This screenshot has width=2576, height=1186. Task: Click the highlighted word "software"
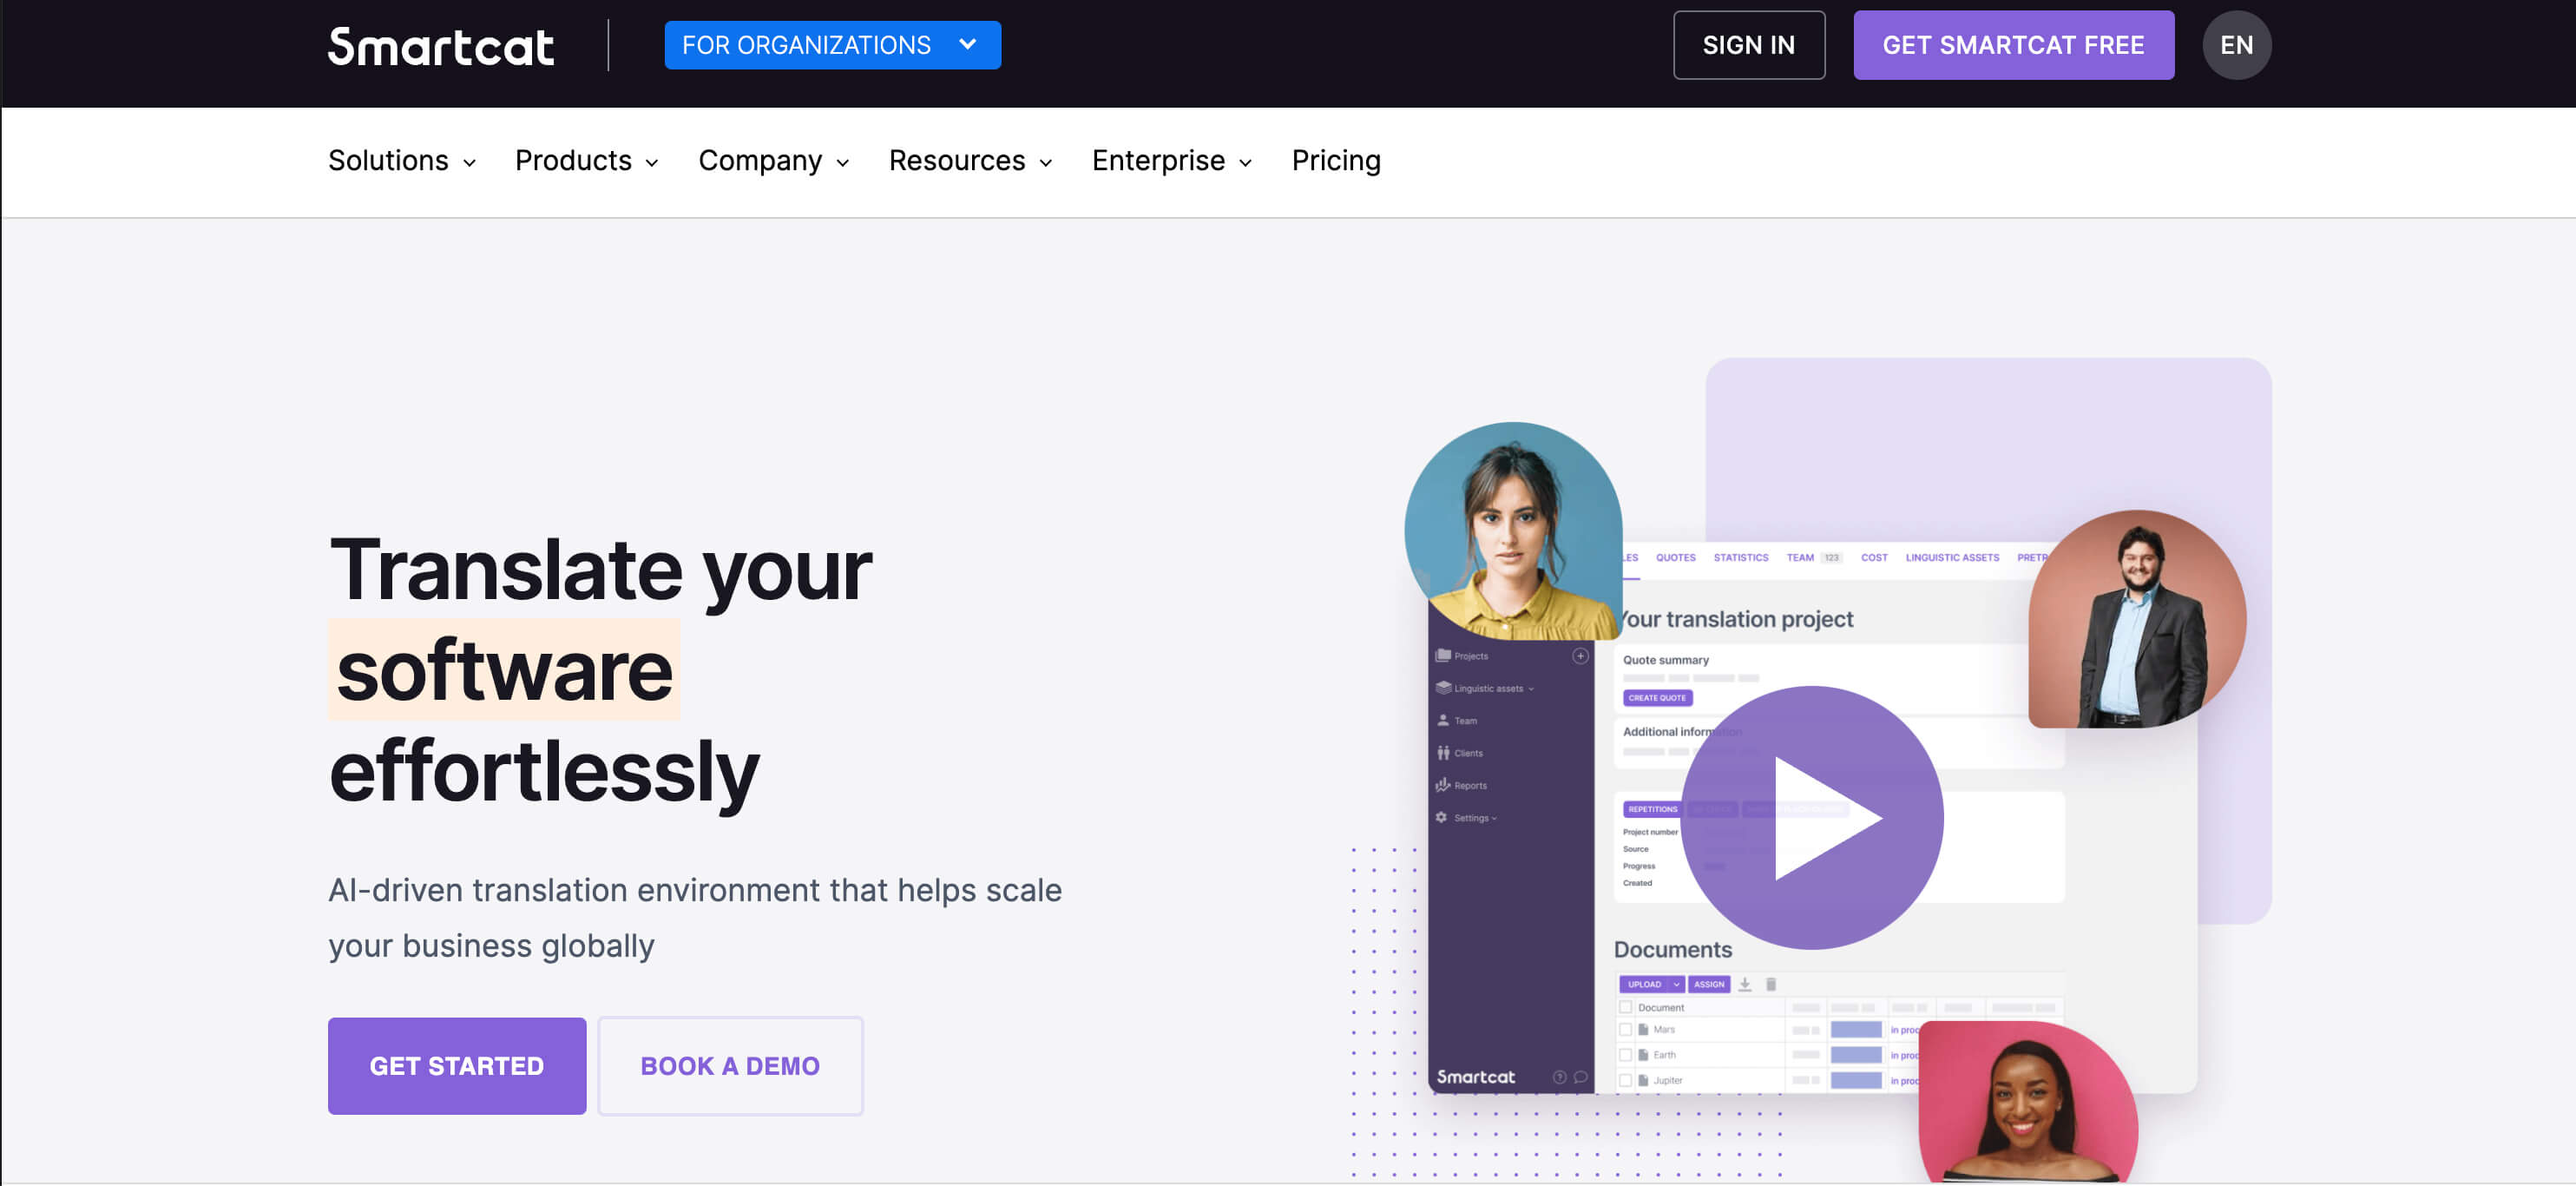tap(504, 670)
